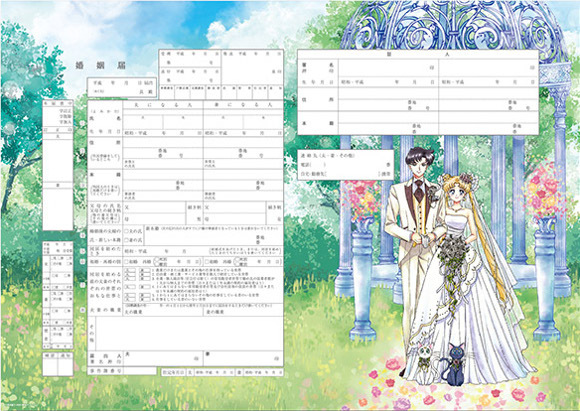Viewport: 580px width, 411px height.
Task: Click the second witness signature field
Action: [x=488, y=68]
